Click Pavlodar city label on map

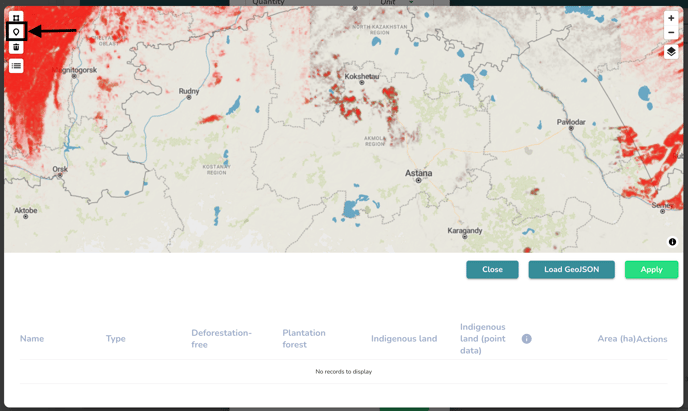[x=571, y=122]
